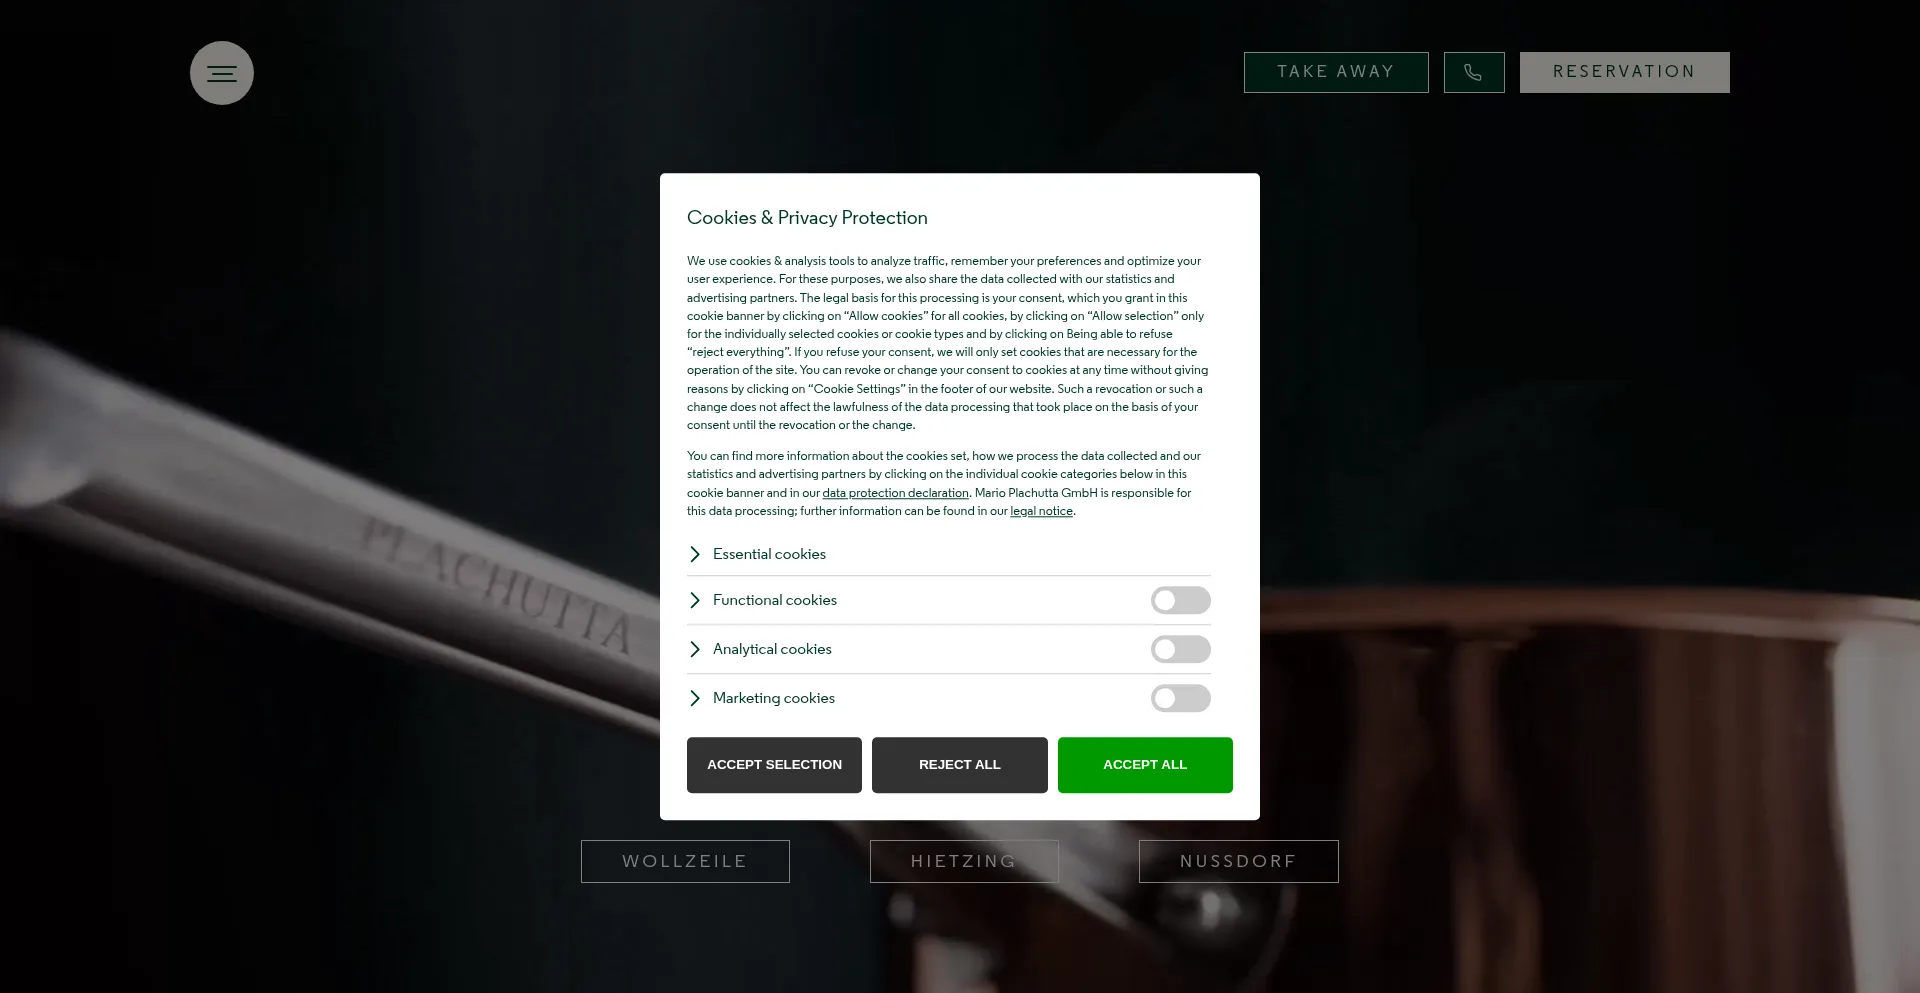This screenshot has width=1920, height=993.
Task: Click the phone call icon button
Action: 1474,72
